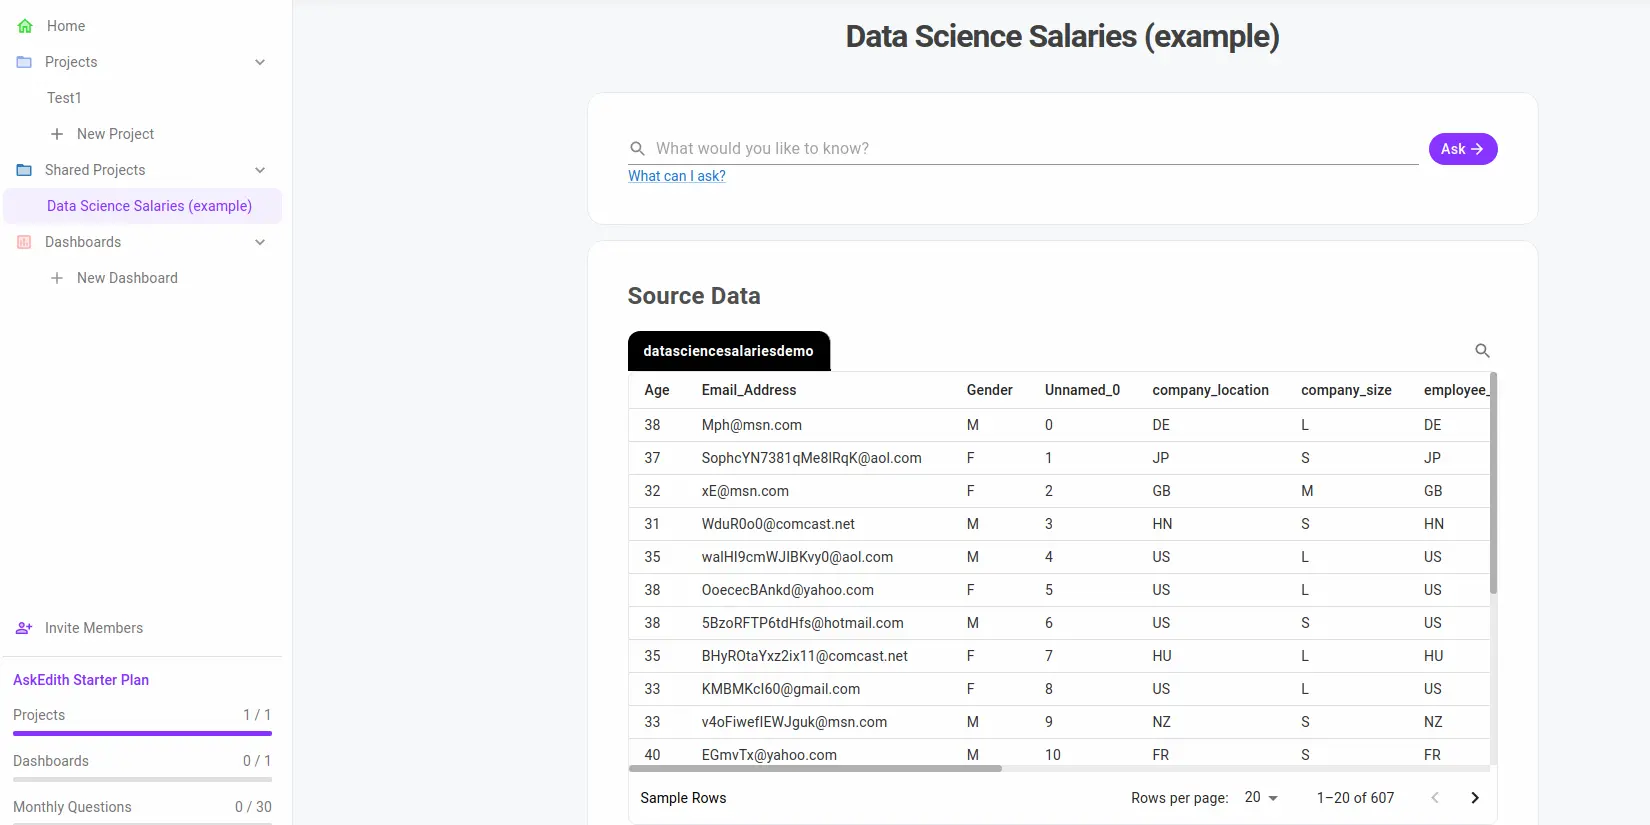Viewport: 1650px width, 825px height.
Task: Click the Dashboards chart icon
Action: (x=24, y=242)
